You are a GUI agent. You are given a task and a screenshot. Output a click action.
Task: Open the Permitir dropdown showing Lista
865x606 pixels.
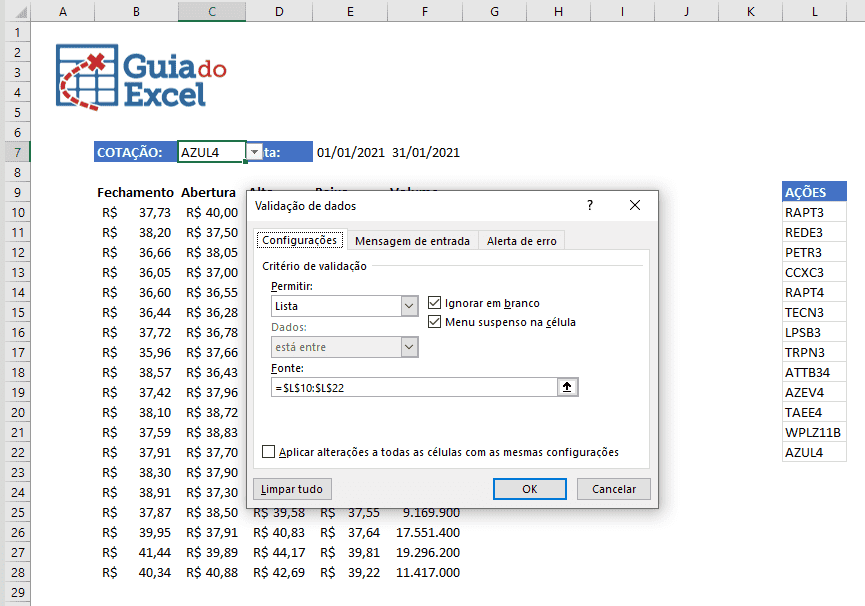click(408, 306)
